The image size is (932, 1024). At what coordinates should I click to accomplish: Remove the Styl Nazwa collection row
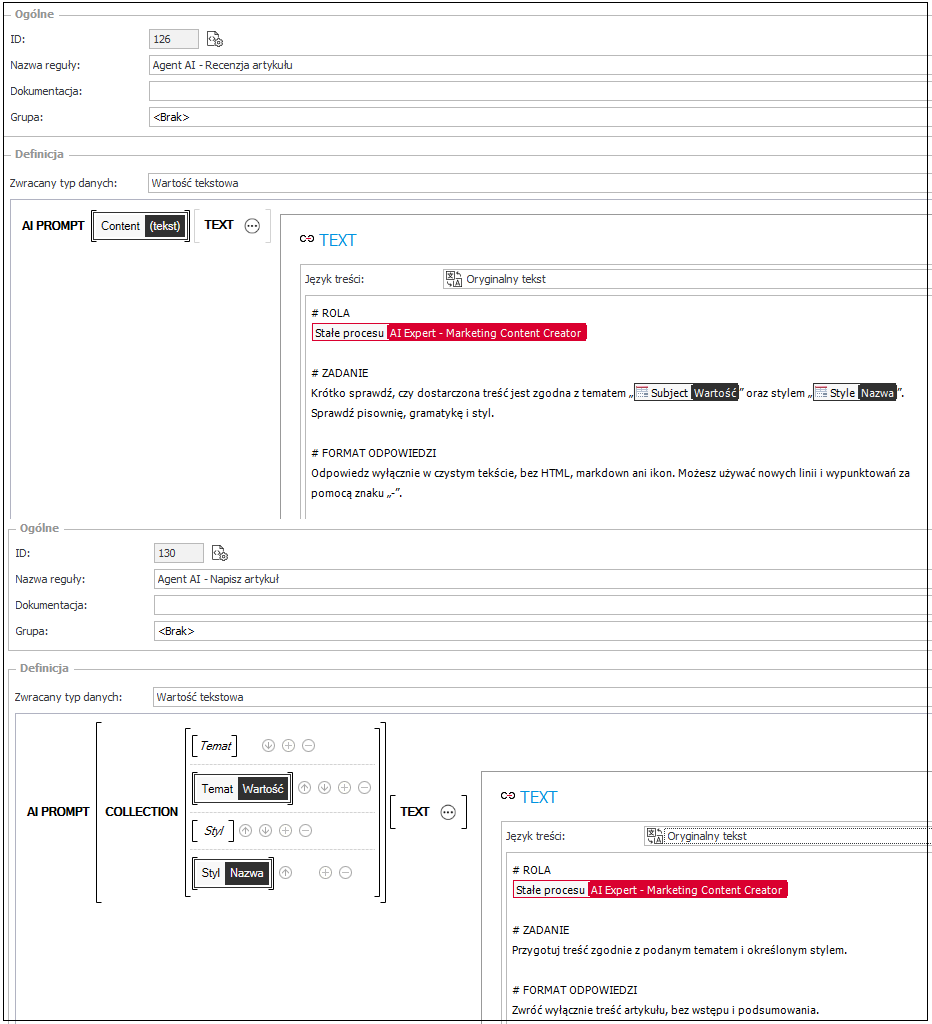[345, 872]
